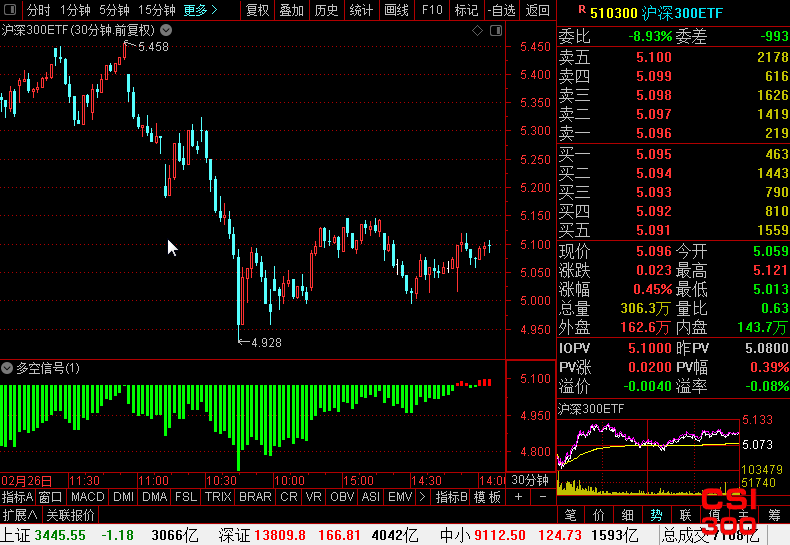Expand the 扩展 panel
790x545 pixels.
[x=20, y=515]
